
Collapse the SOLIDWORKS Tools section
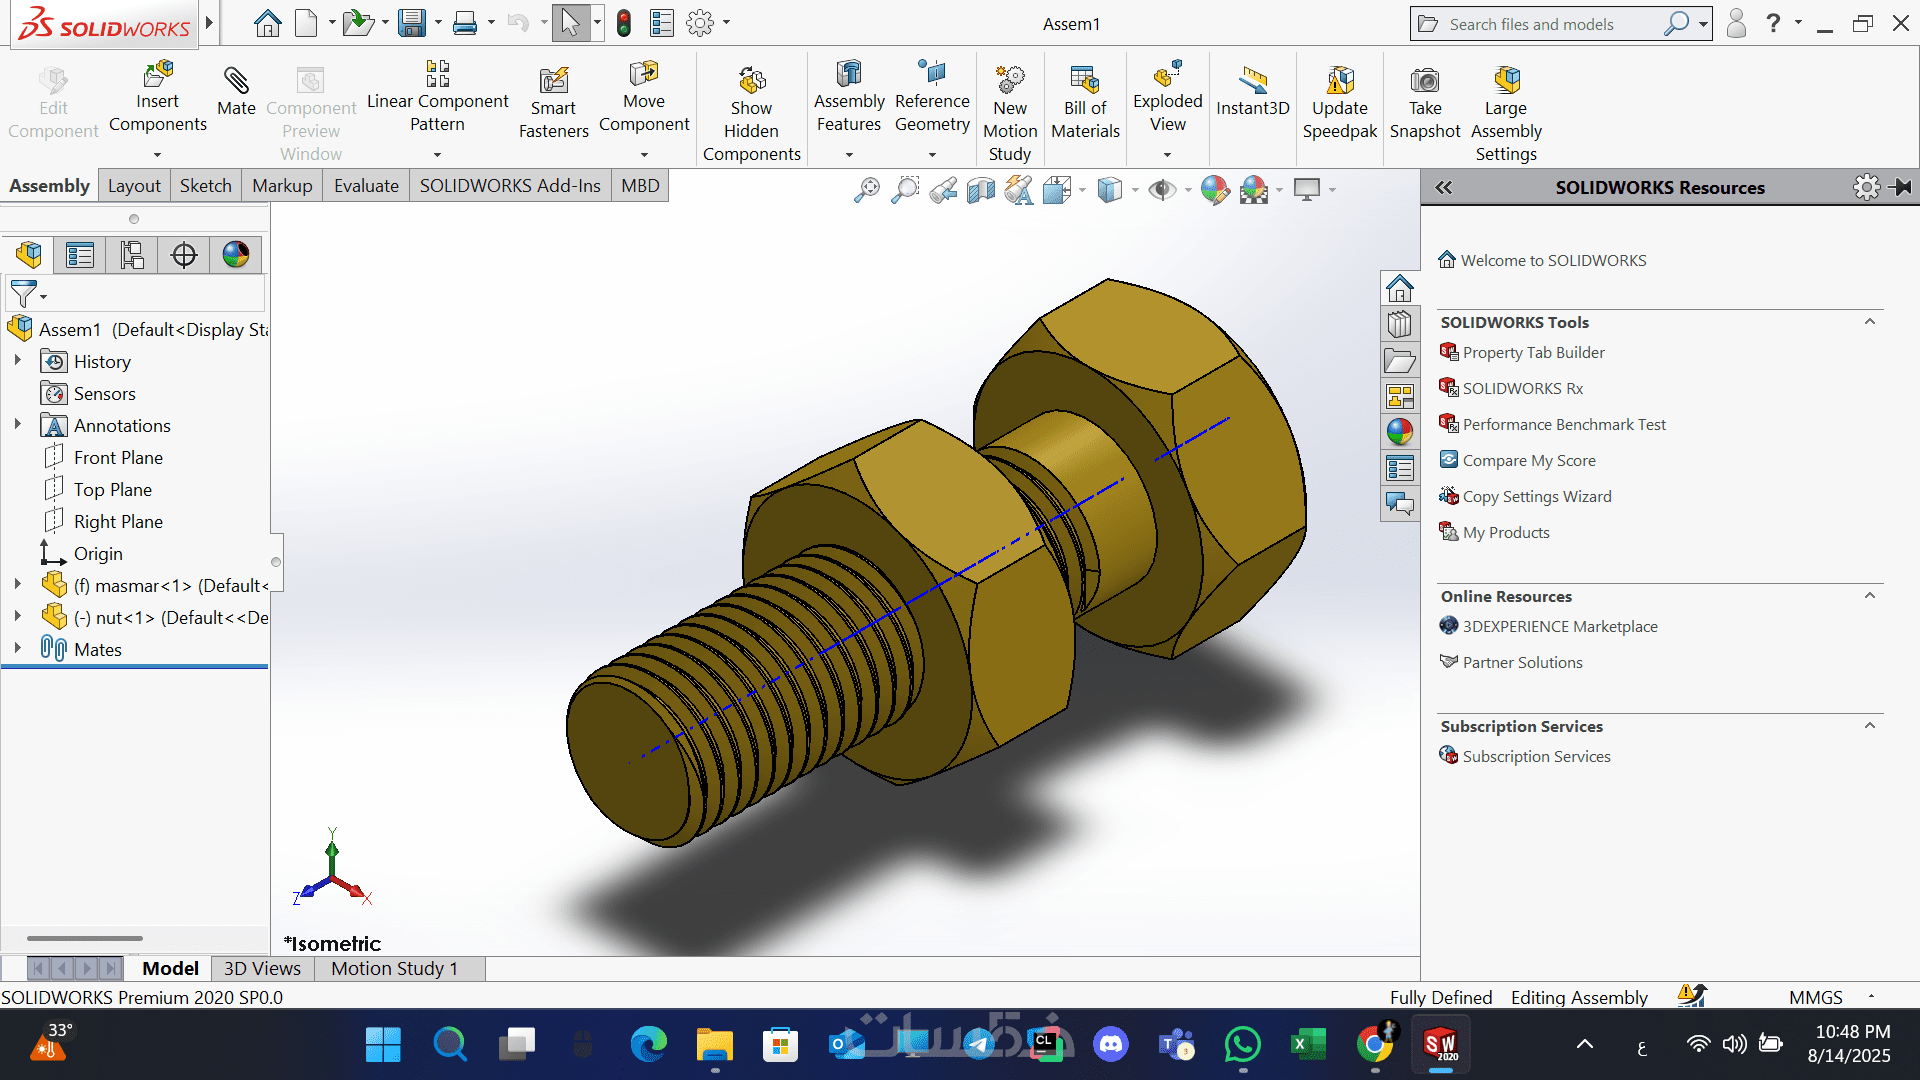pyautogui.click(x=1869, y=322)
